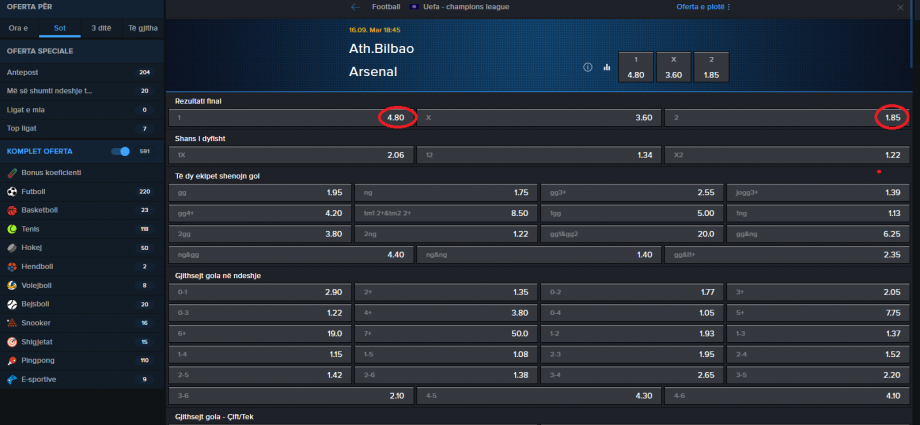
Task: Bet Rezultati final X at 3.60
Action: pyautogui.click(x=539, y=117)
